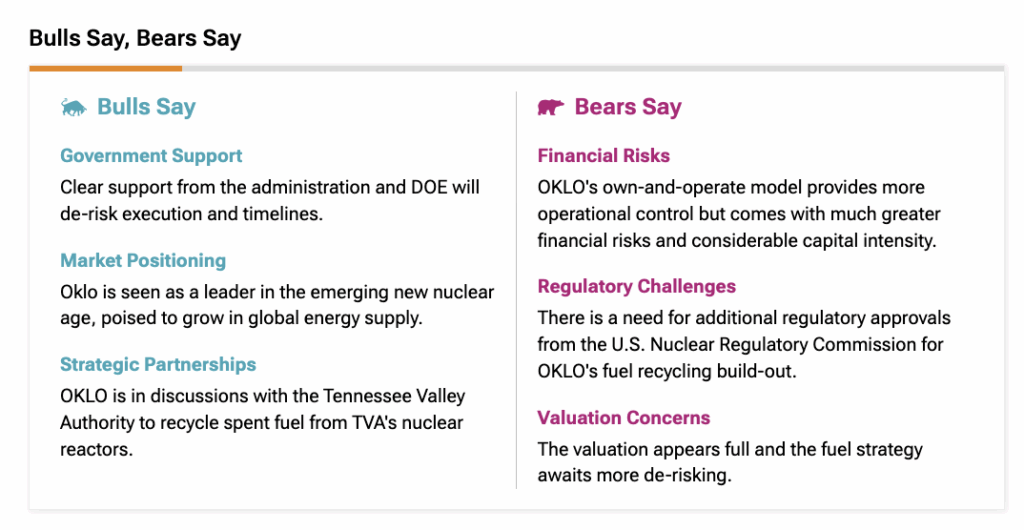Click the bull icon beside Bulls Say

[x=73, y=108]
